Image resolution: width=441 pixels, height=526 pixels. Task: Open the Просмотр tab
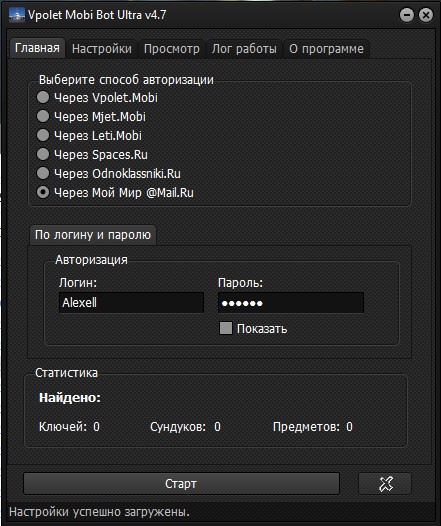172,49
